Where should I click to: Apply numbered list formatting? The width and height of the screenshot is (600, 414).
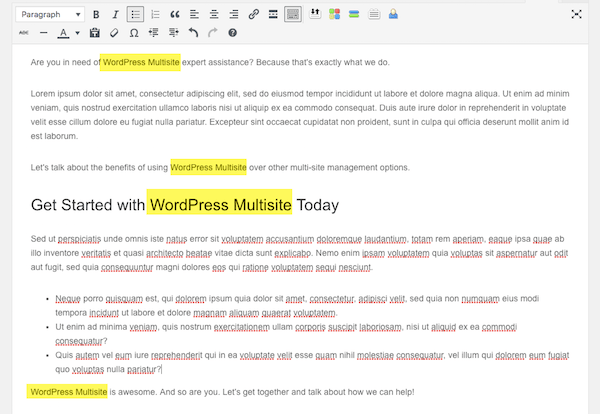pos(155,15)
